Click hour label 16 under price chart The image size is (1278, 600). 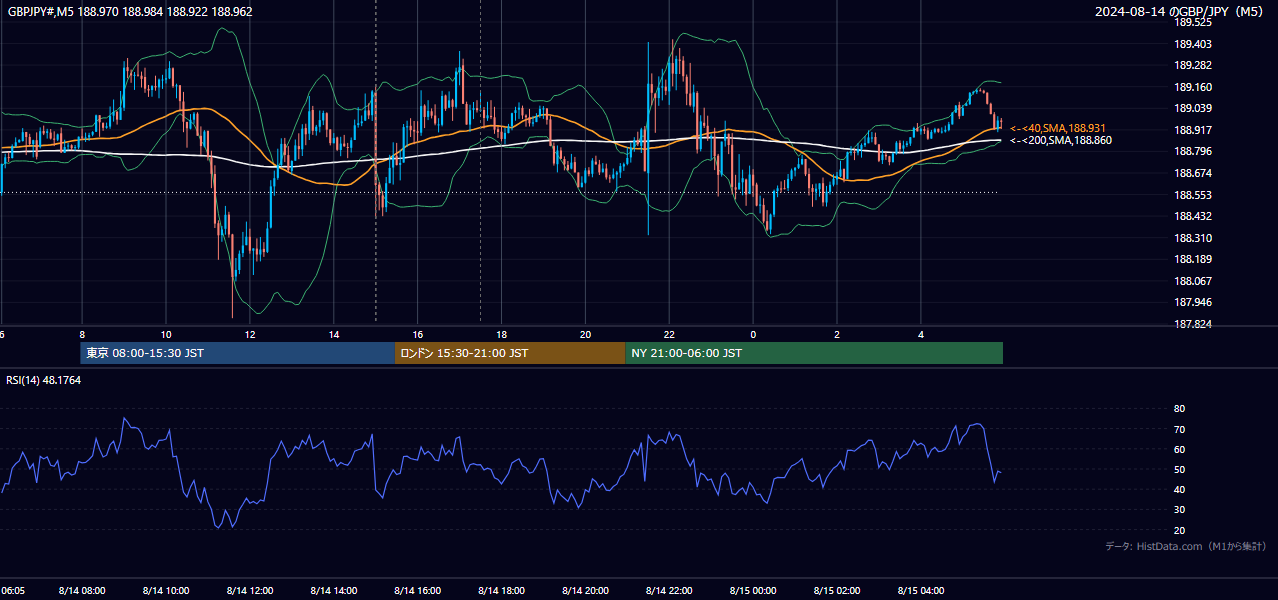418,334
